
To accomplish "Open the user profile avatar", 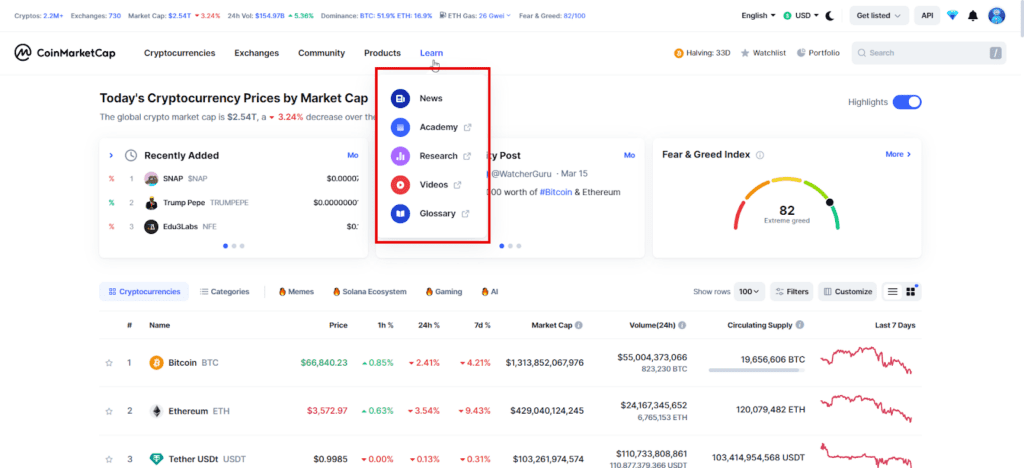I will [x=997, y=16].
